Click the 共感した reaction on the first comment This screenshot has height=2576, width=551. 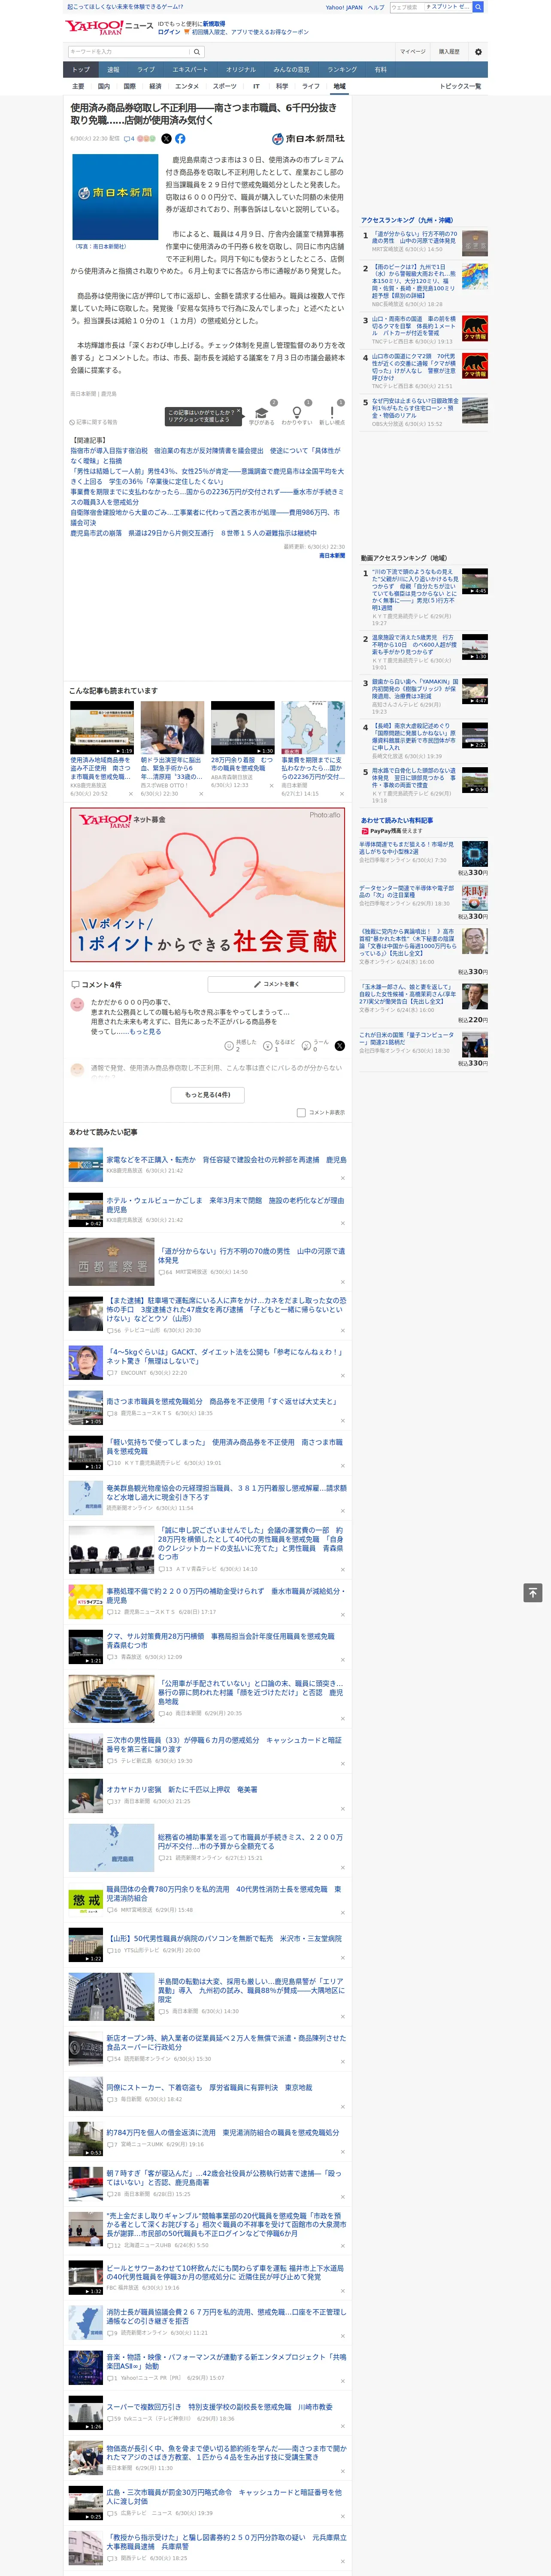pyautogui.click(x=229, y=1045)
